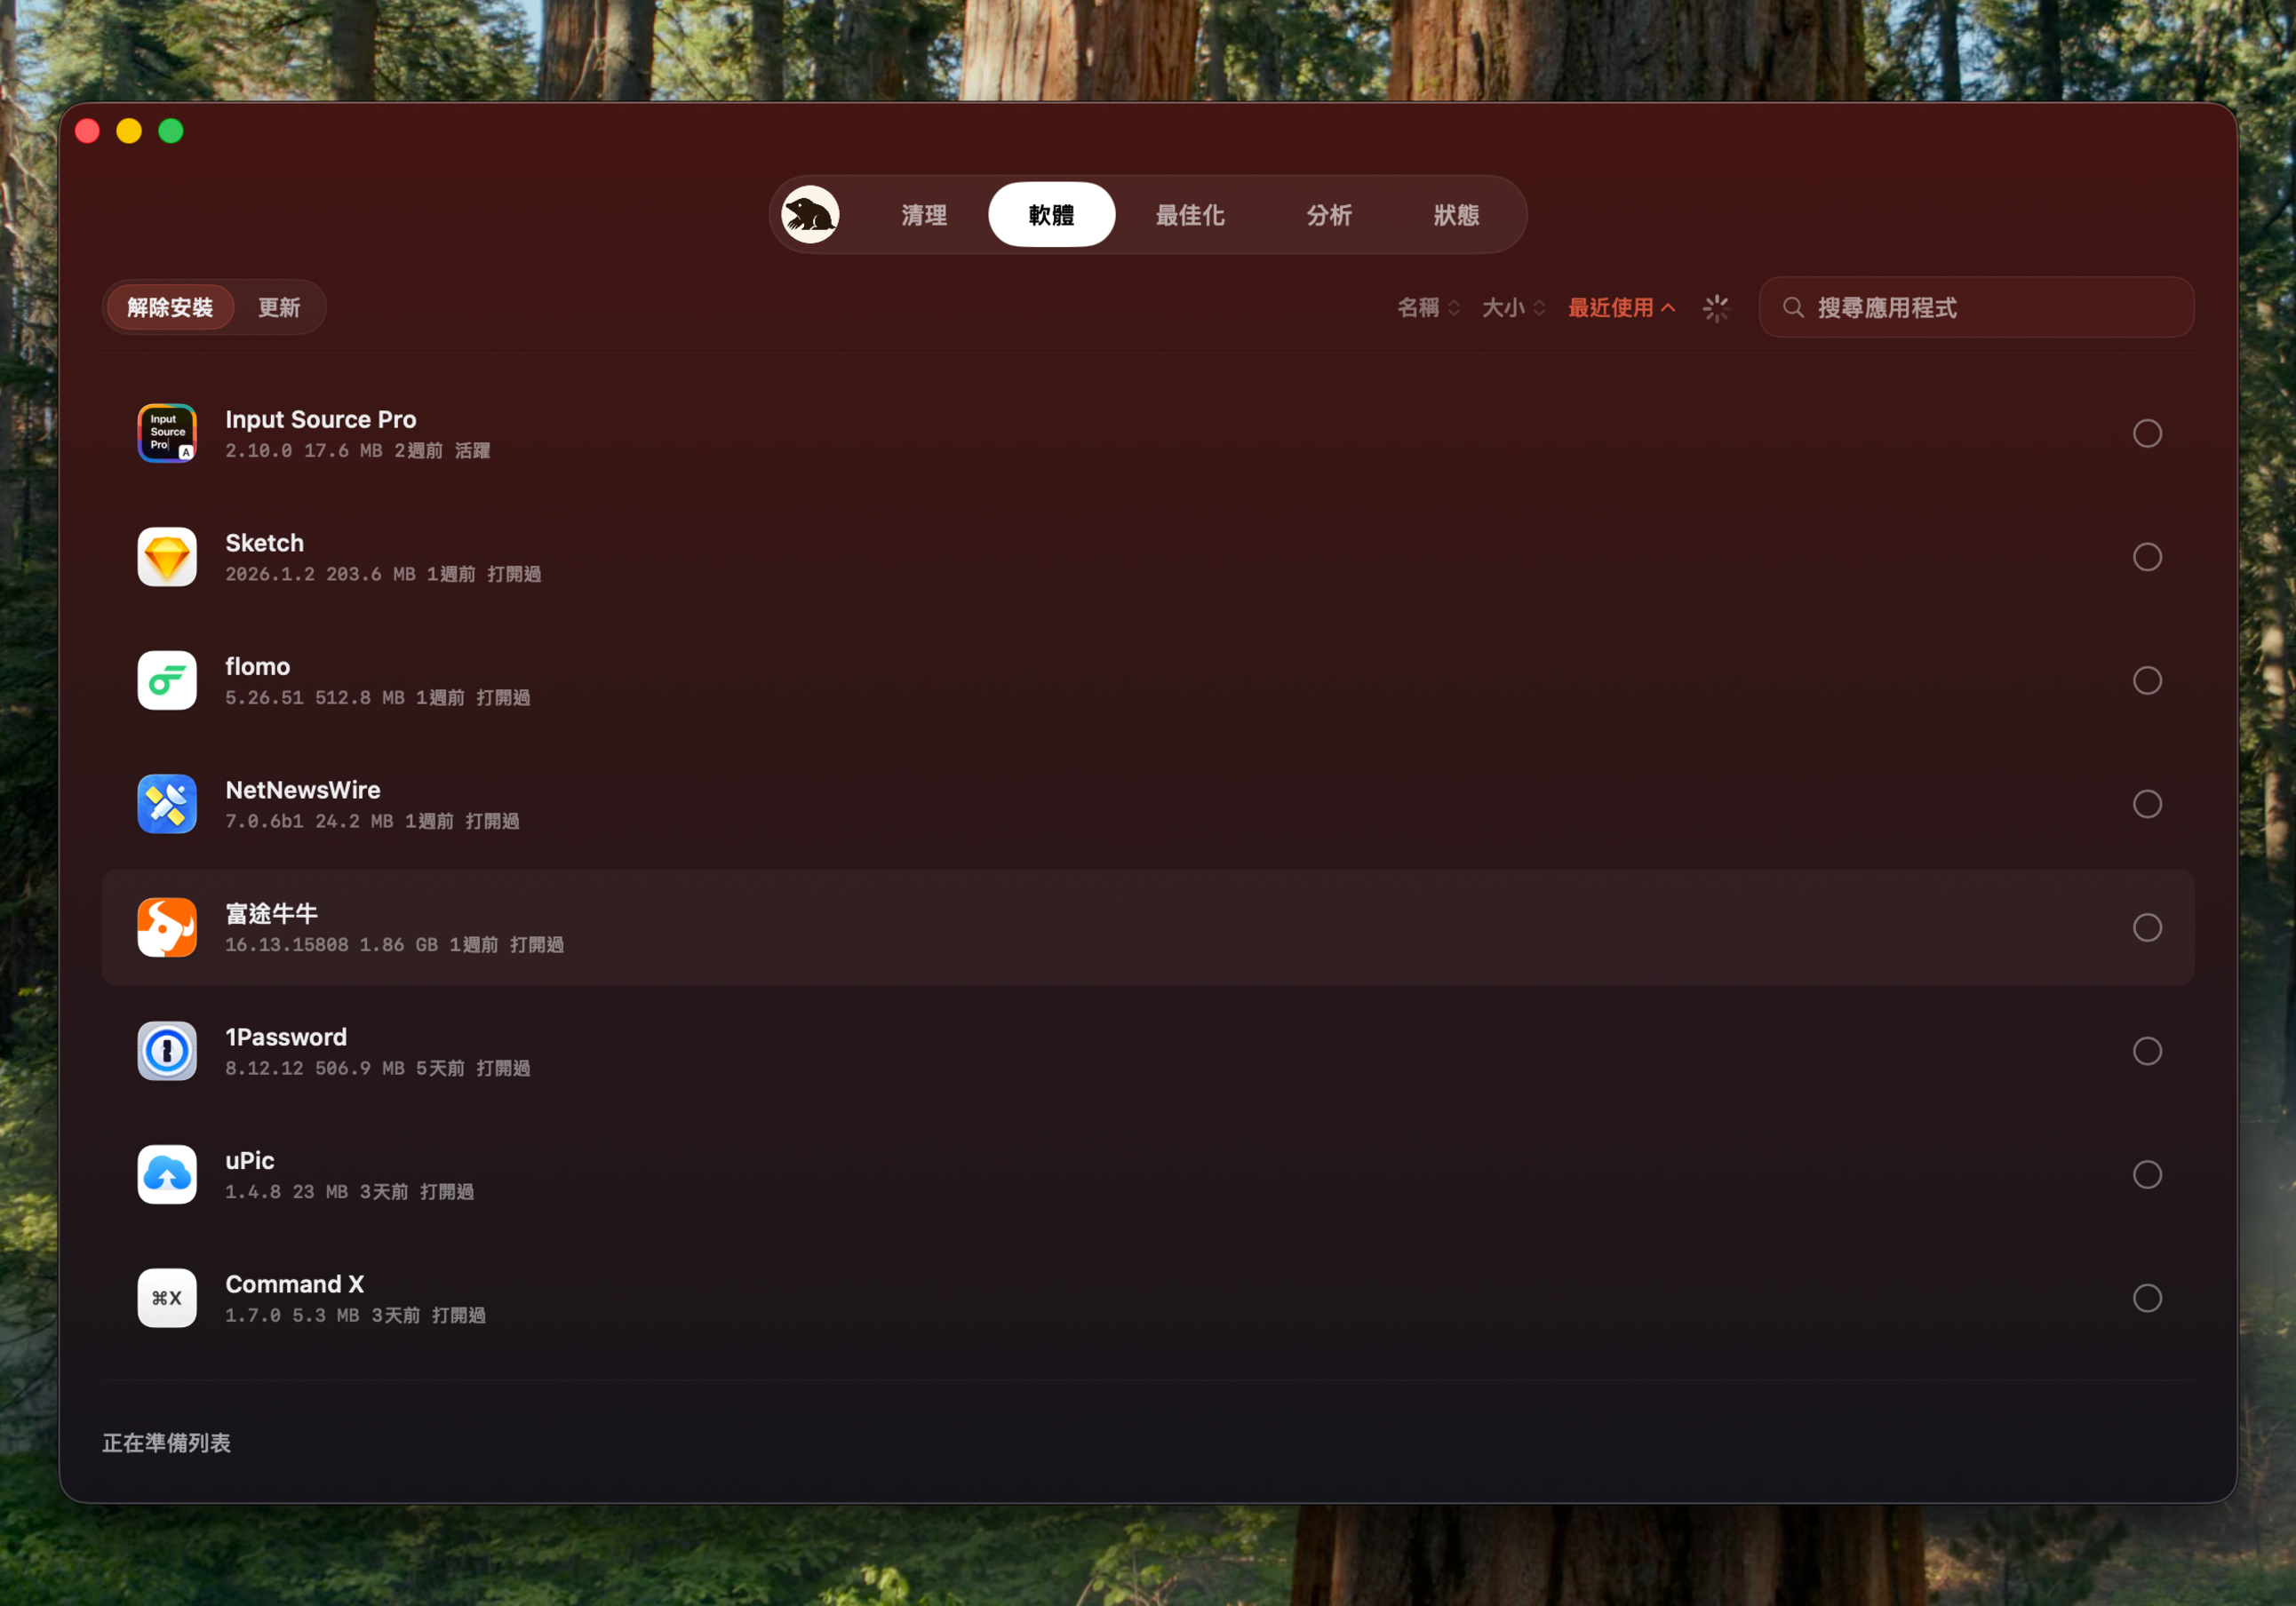
Task: Click the 富途牛牛 app name
Action: (x=271, y=914)
